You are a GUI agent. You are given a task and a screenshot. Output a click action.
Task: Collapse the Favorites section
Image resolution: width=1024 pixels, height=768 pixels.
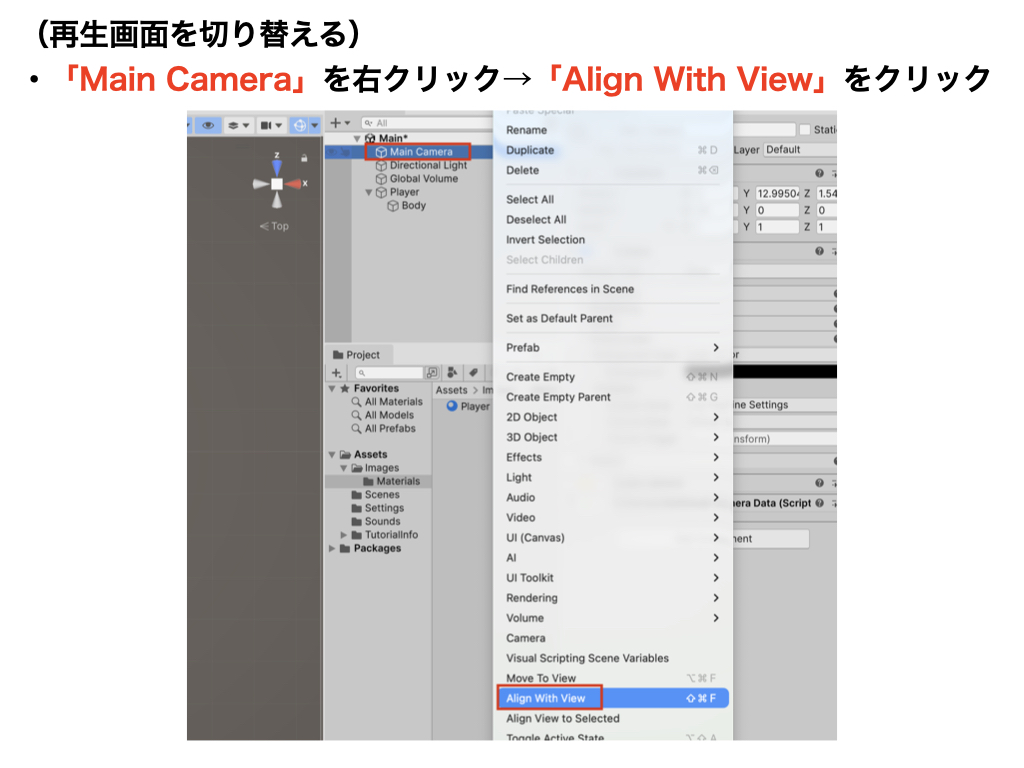coord(332,389)
